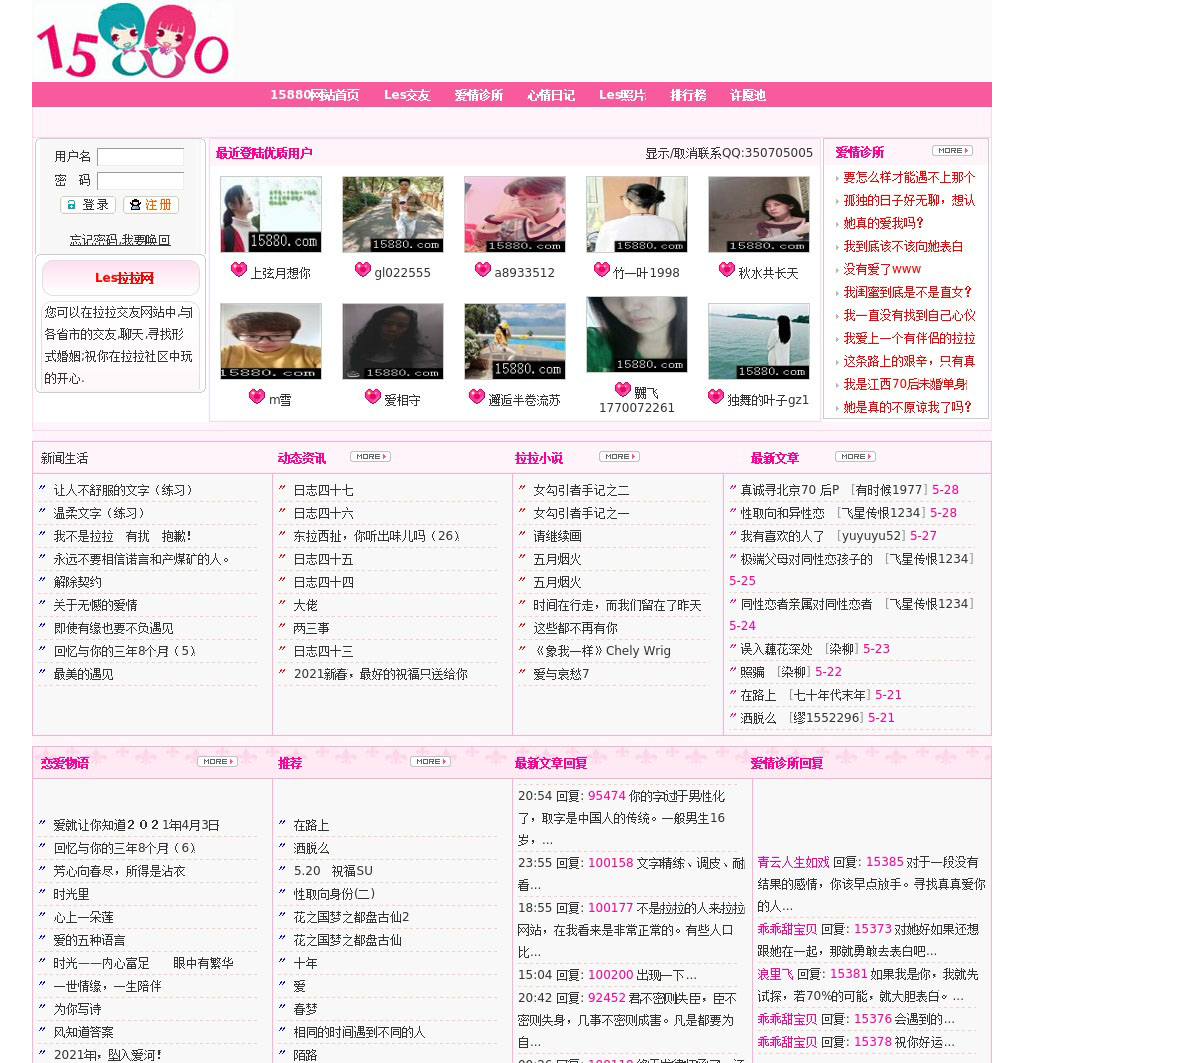This screenshot has height=1063, width=1200.
Task: Open MORE button beside 动态资讯
Action: [370, 457]
